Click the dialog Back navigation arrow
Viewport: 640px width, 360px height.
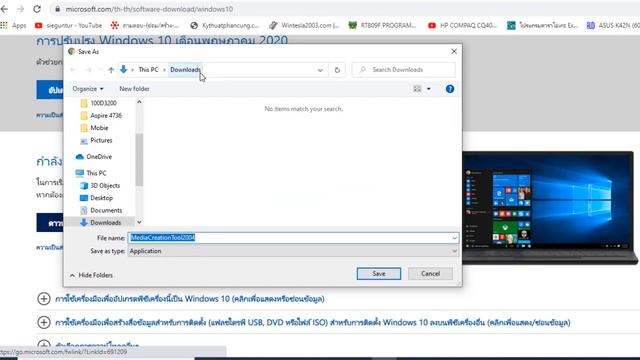(73, 70)
